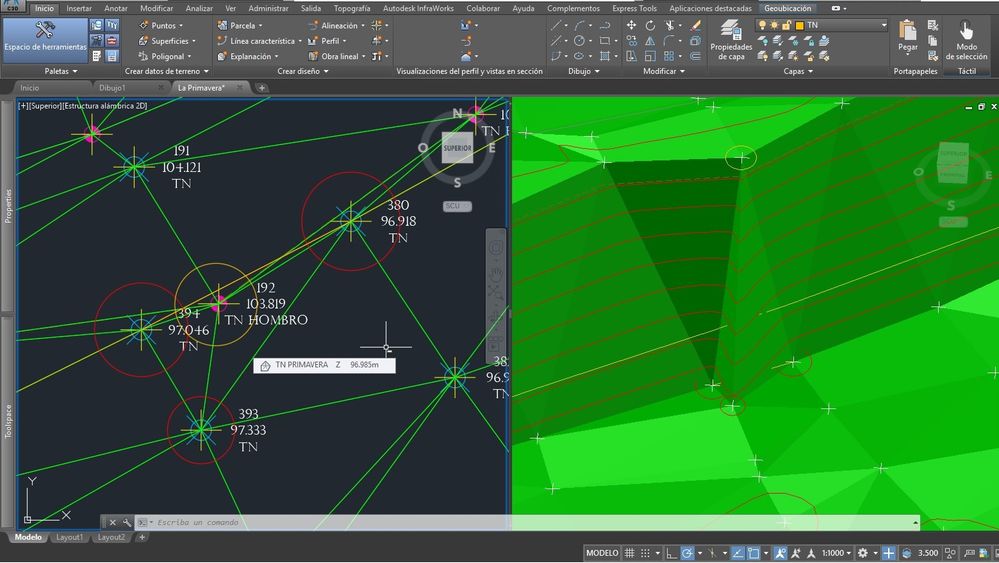Select the Scale tool in Modificar
This screenshot has height=563, width=999.
click(x=650, y=56)
